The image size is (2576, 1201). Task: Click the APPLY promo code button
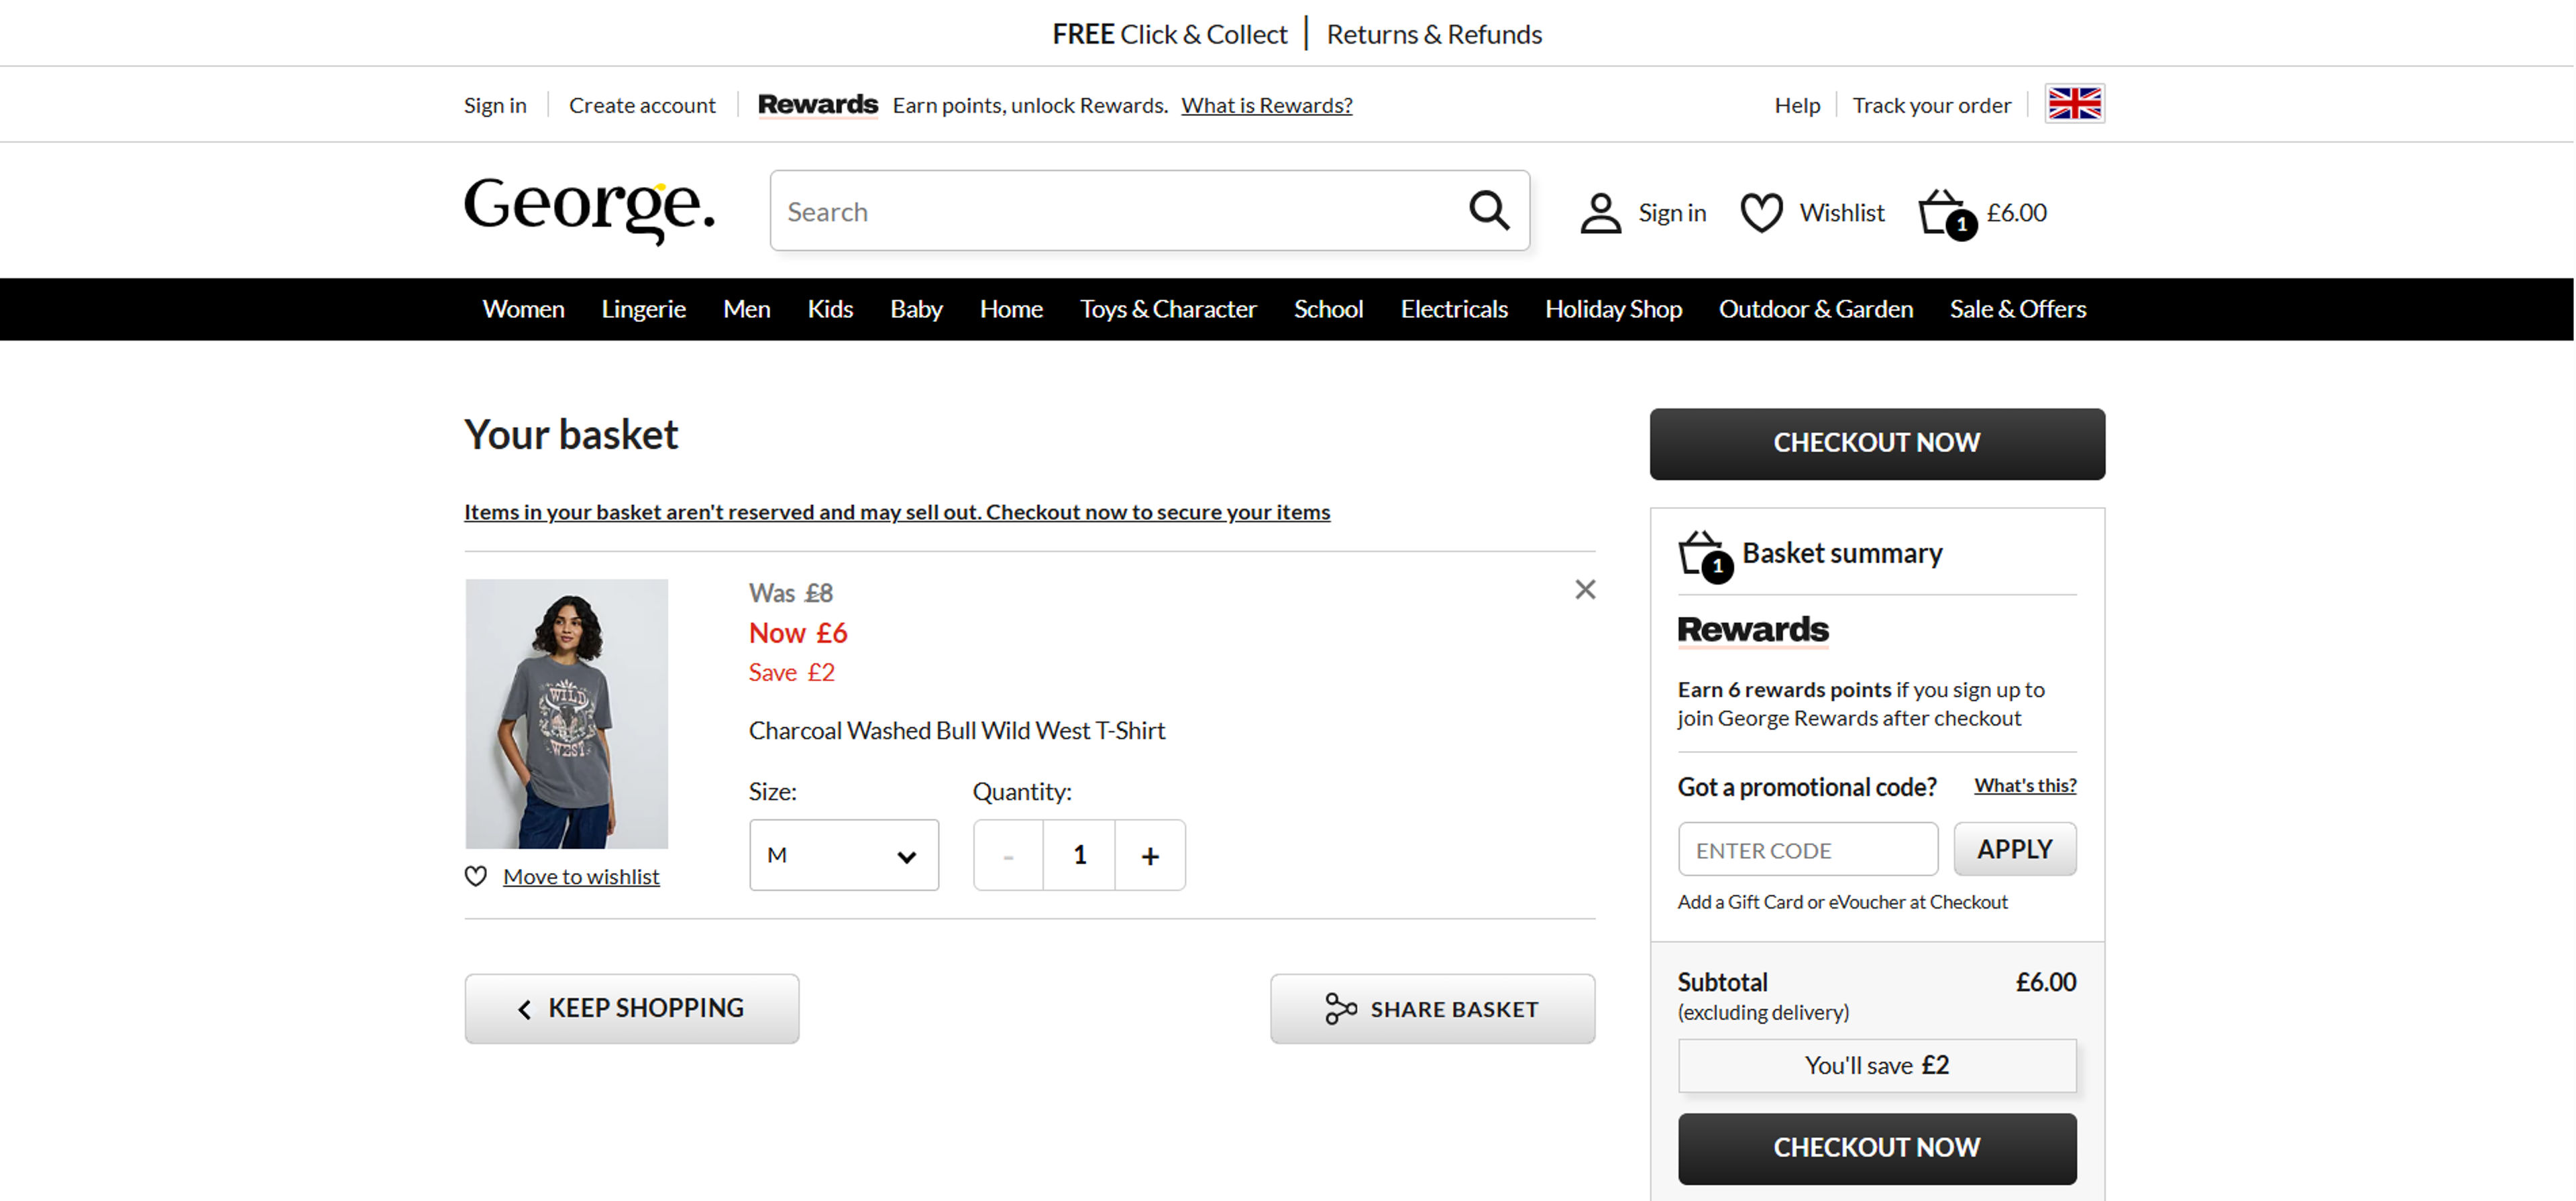point(2014,850)
